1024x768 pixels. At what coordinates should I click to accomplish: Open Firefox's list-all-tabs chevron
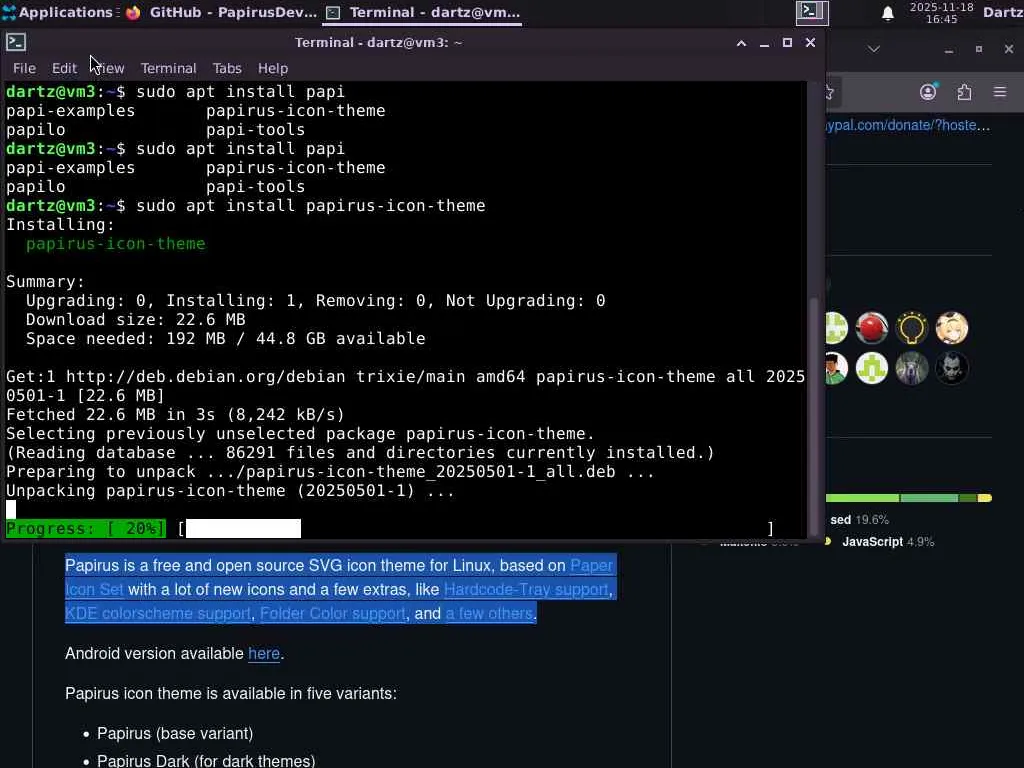[x=874, y=49]
